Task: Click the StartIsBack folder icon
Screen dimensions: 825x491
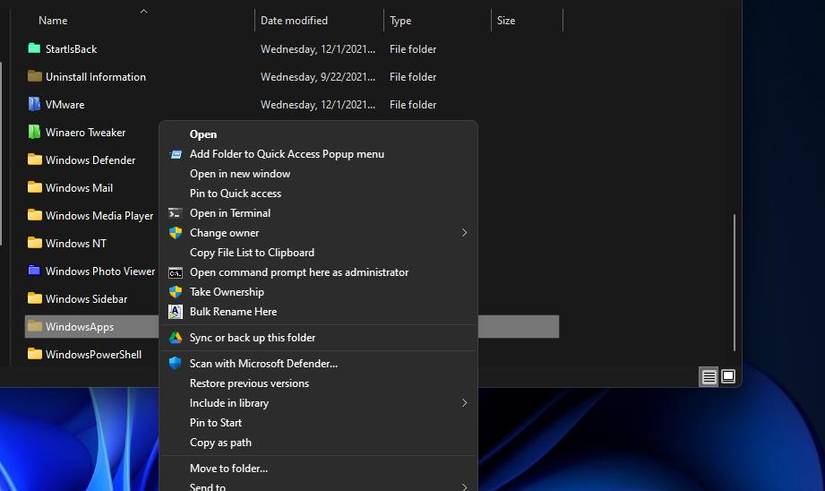Action: tap(34, 48)
